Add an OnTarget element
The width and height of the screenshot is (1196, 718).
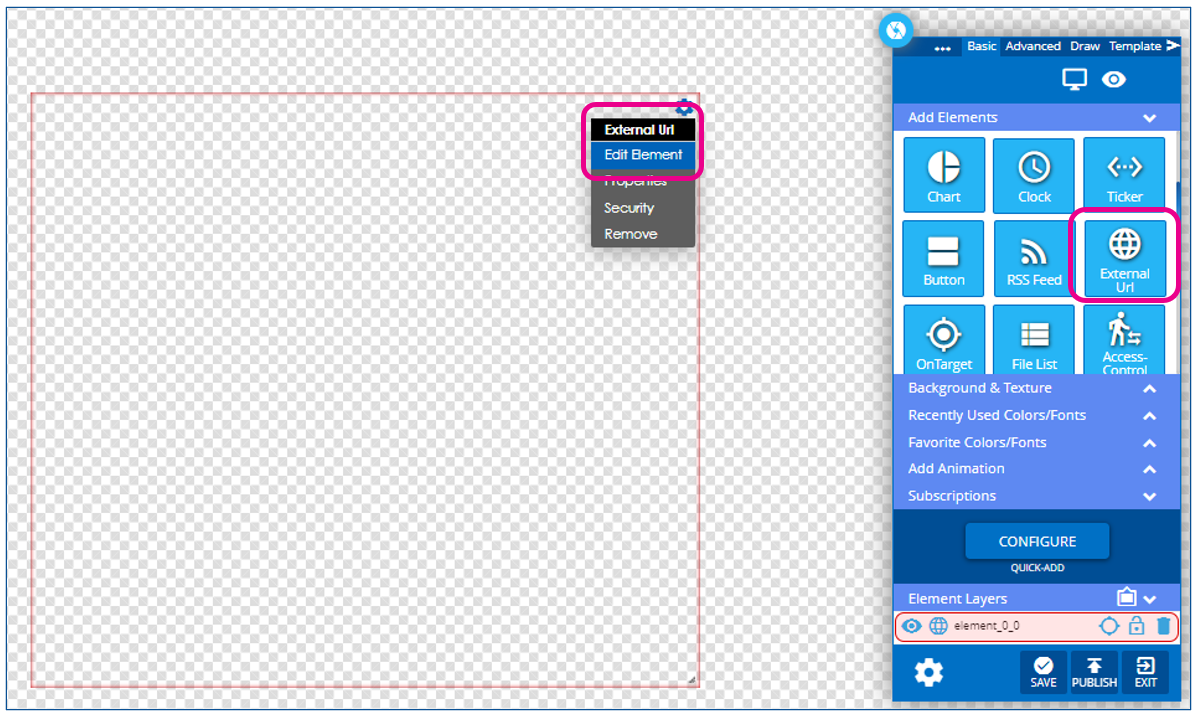943,340
